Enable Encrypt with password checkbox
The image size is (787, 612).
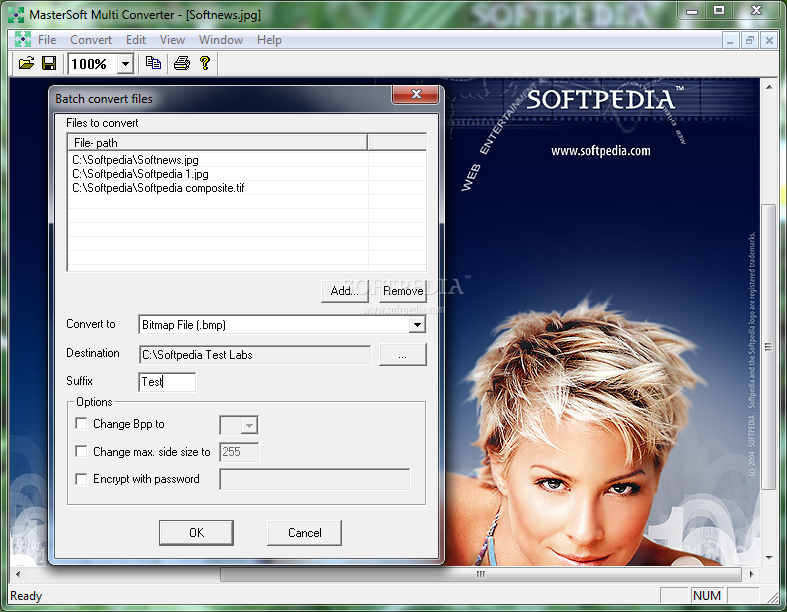tap(81, 479)
